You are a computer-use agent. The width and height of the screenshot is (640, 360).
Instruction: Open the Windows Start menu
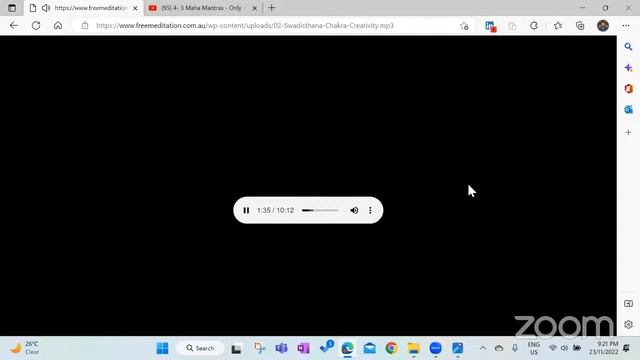(x=162, y=348)
